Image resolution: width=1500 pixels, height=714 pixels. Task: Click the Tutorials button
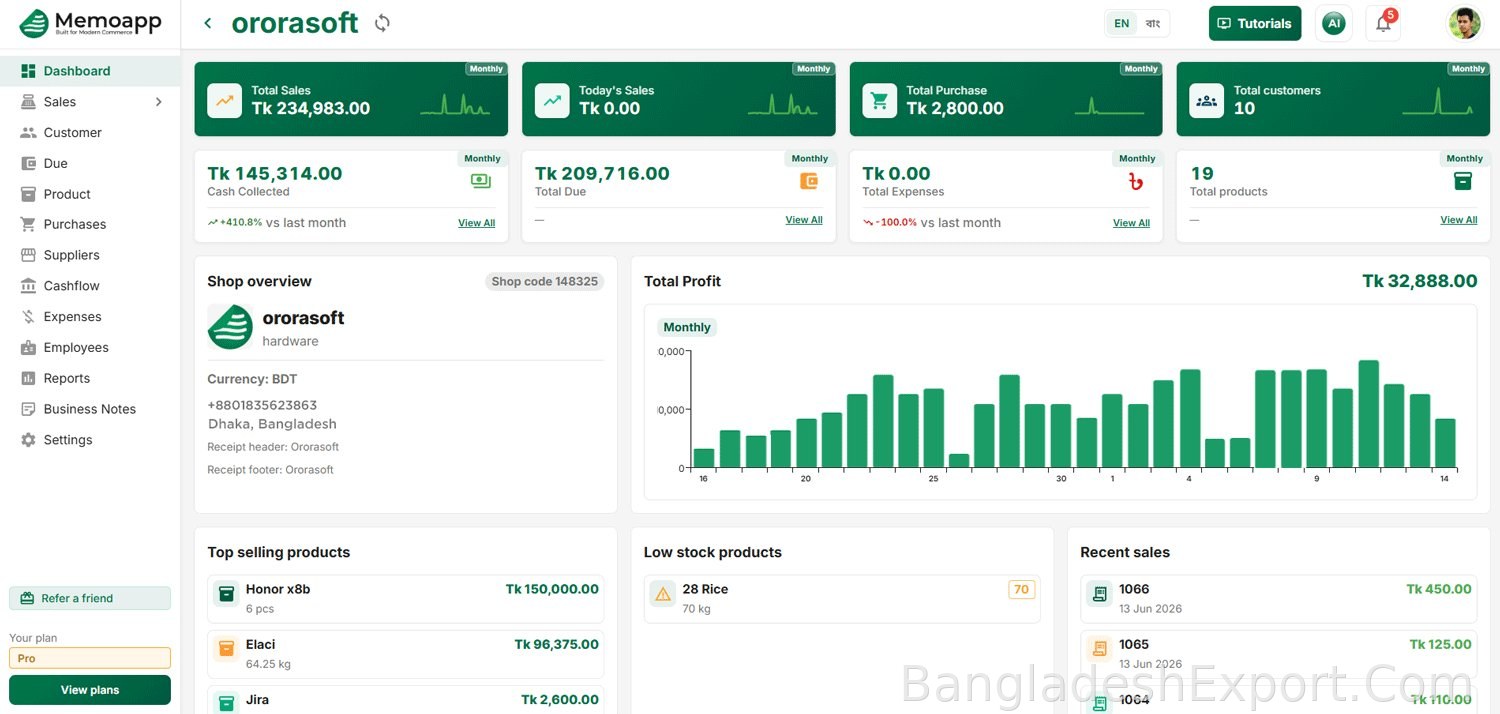[1255, 23]
